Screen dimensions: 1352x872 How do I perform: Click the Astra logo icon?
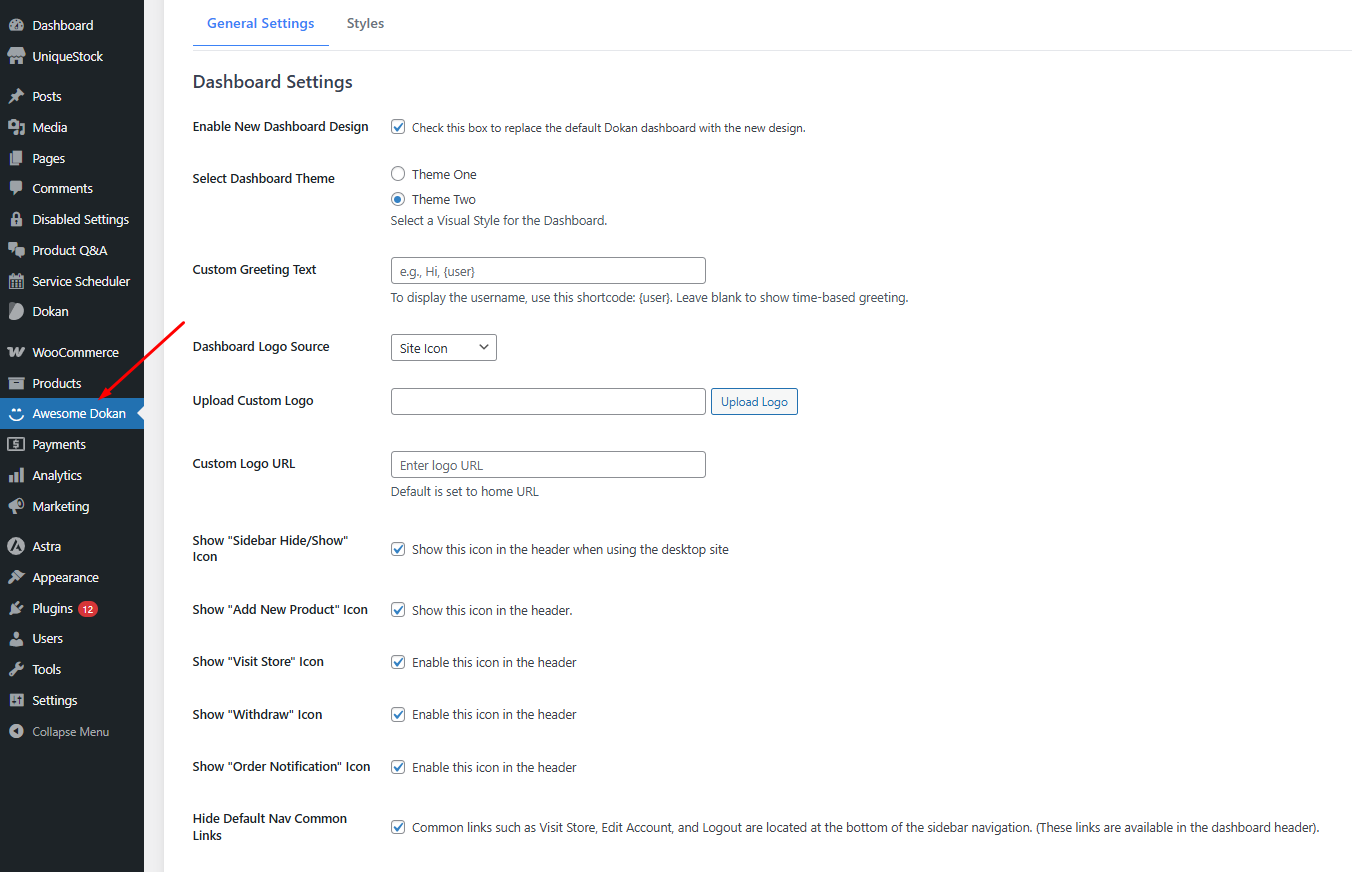pos(16,547)
